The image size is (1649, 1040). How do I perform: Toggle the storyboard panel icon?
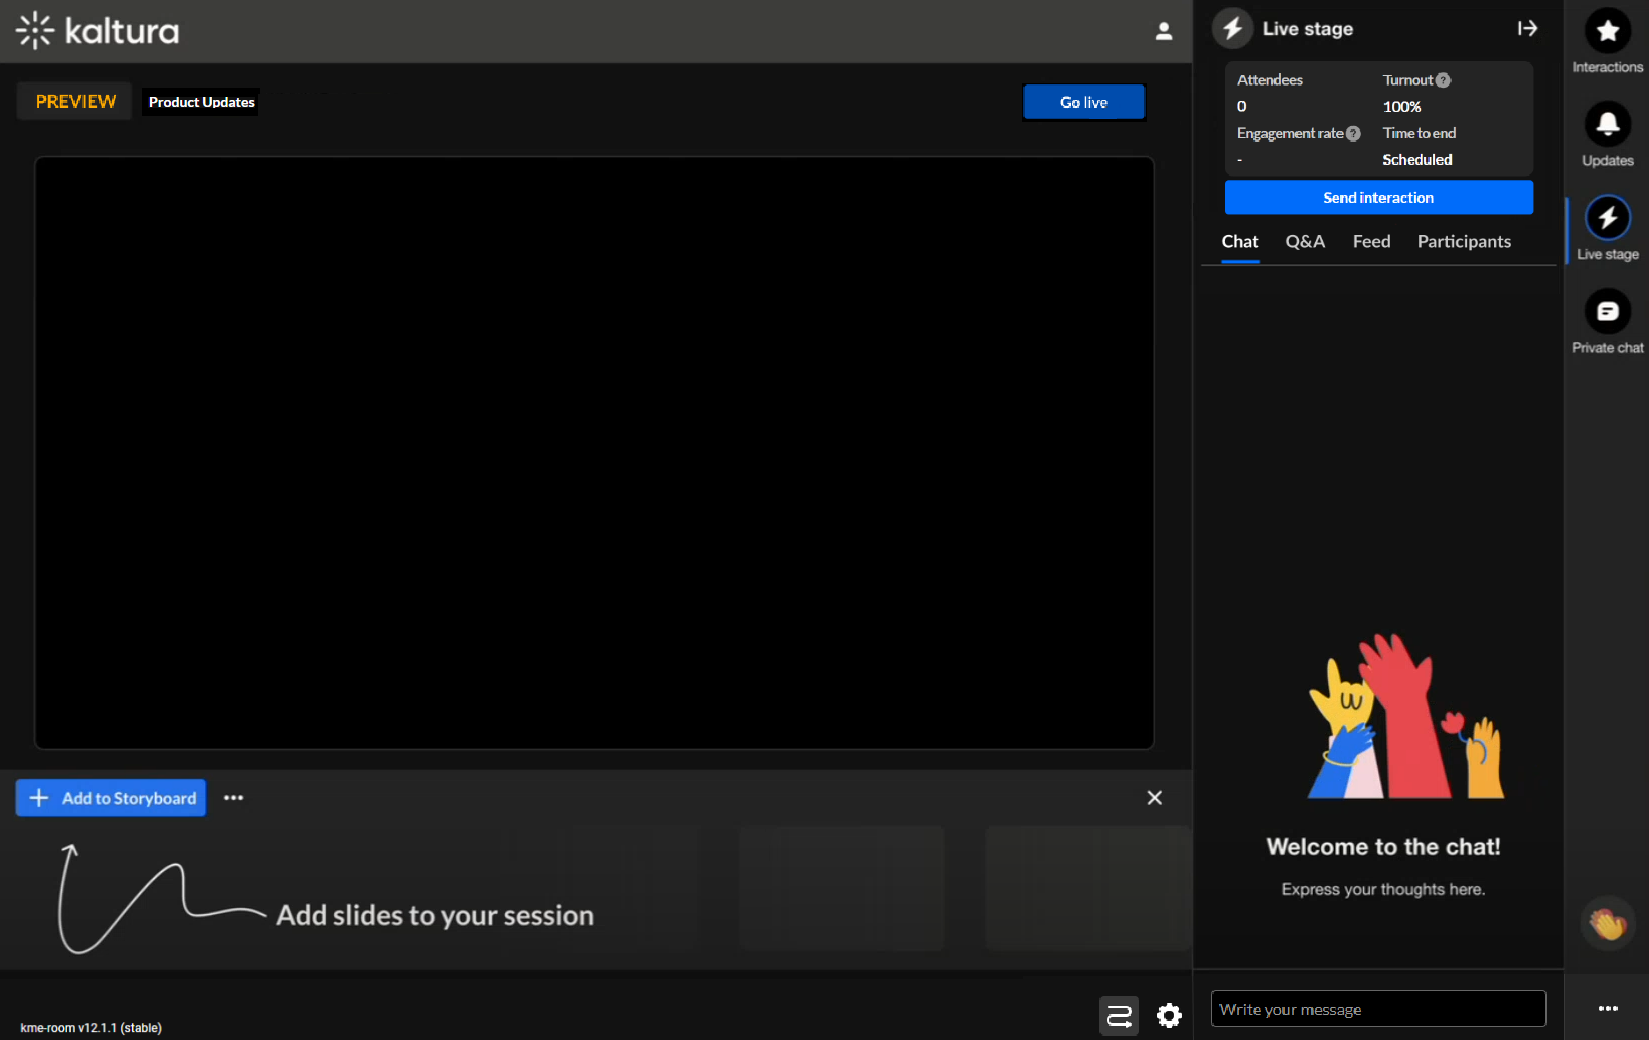1119,1016
